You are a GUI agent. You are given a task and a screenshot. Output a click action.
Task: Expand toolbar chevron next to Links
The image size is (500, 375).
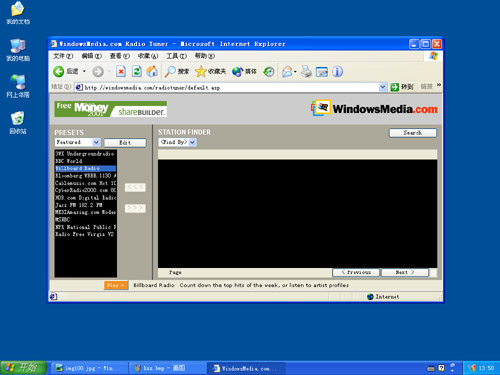(439, 85)
